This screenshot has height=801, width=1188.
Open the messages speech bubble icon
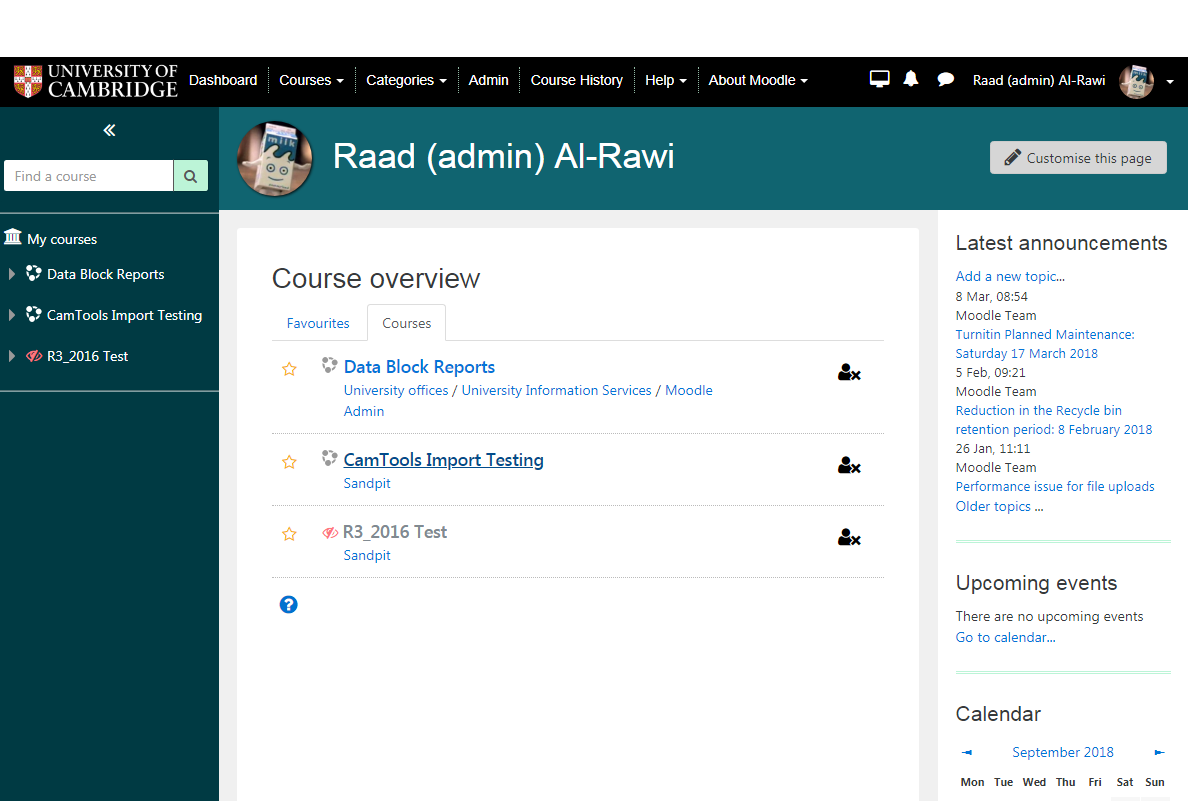tap(945, 79)
